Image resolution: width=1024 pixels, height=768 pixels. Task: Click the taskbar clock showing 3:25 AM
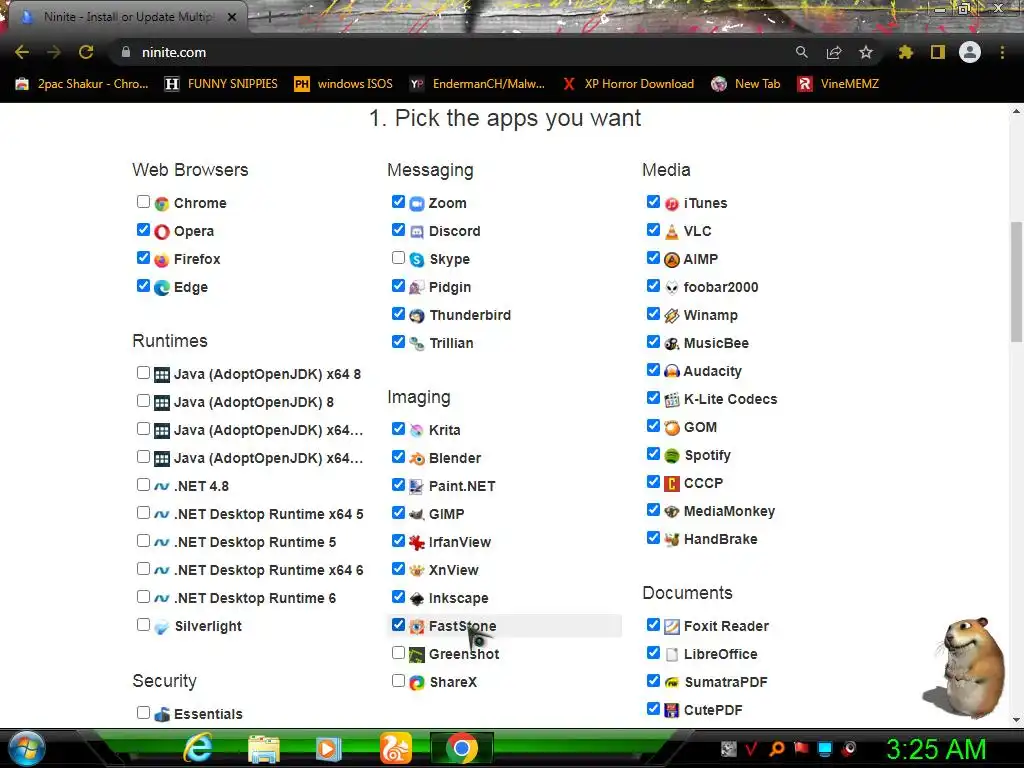[936, 749]
